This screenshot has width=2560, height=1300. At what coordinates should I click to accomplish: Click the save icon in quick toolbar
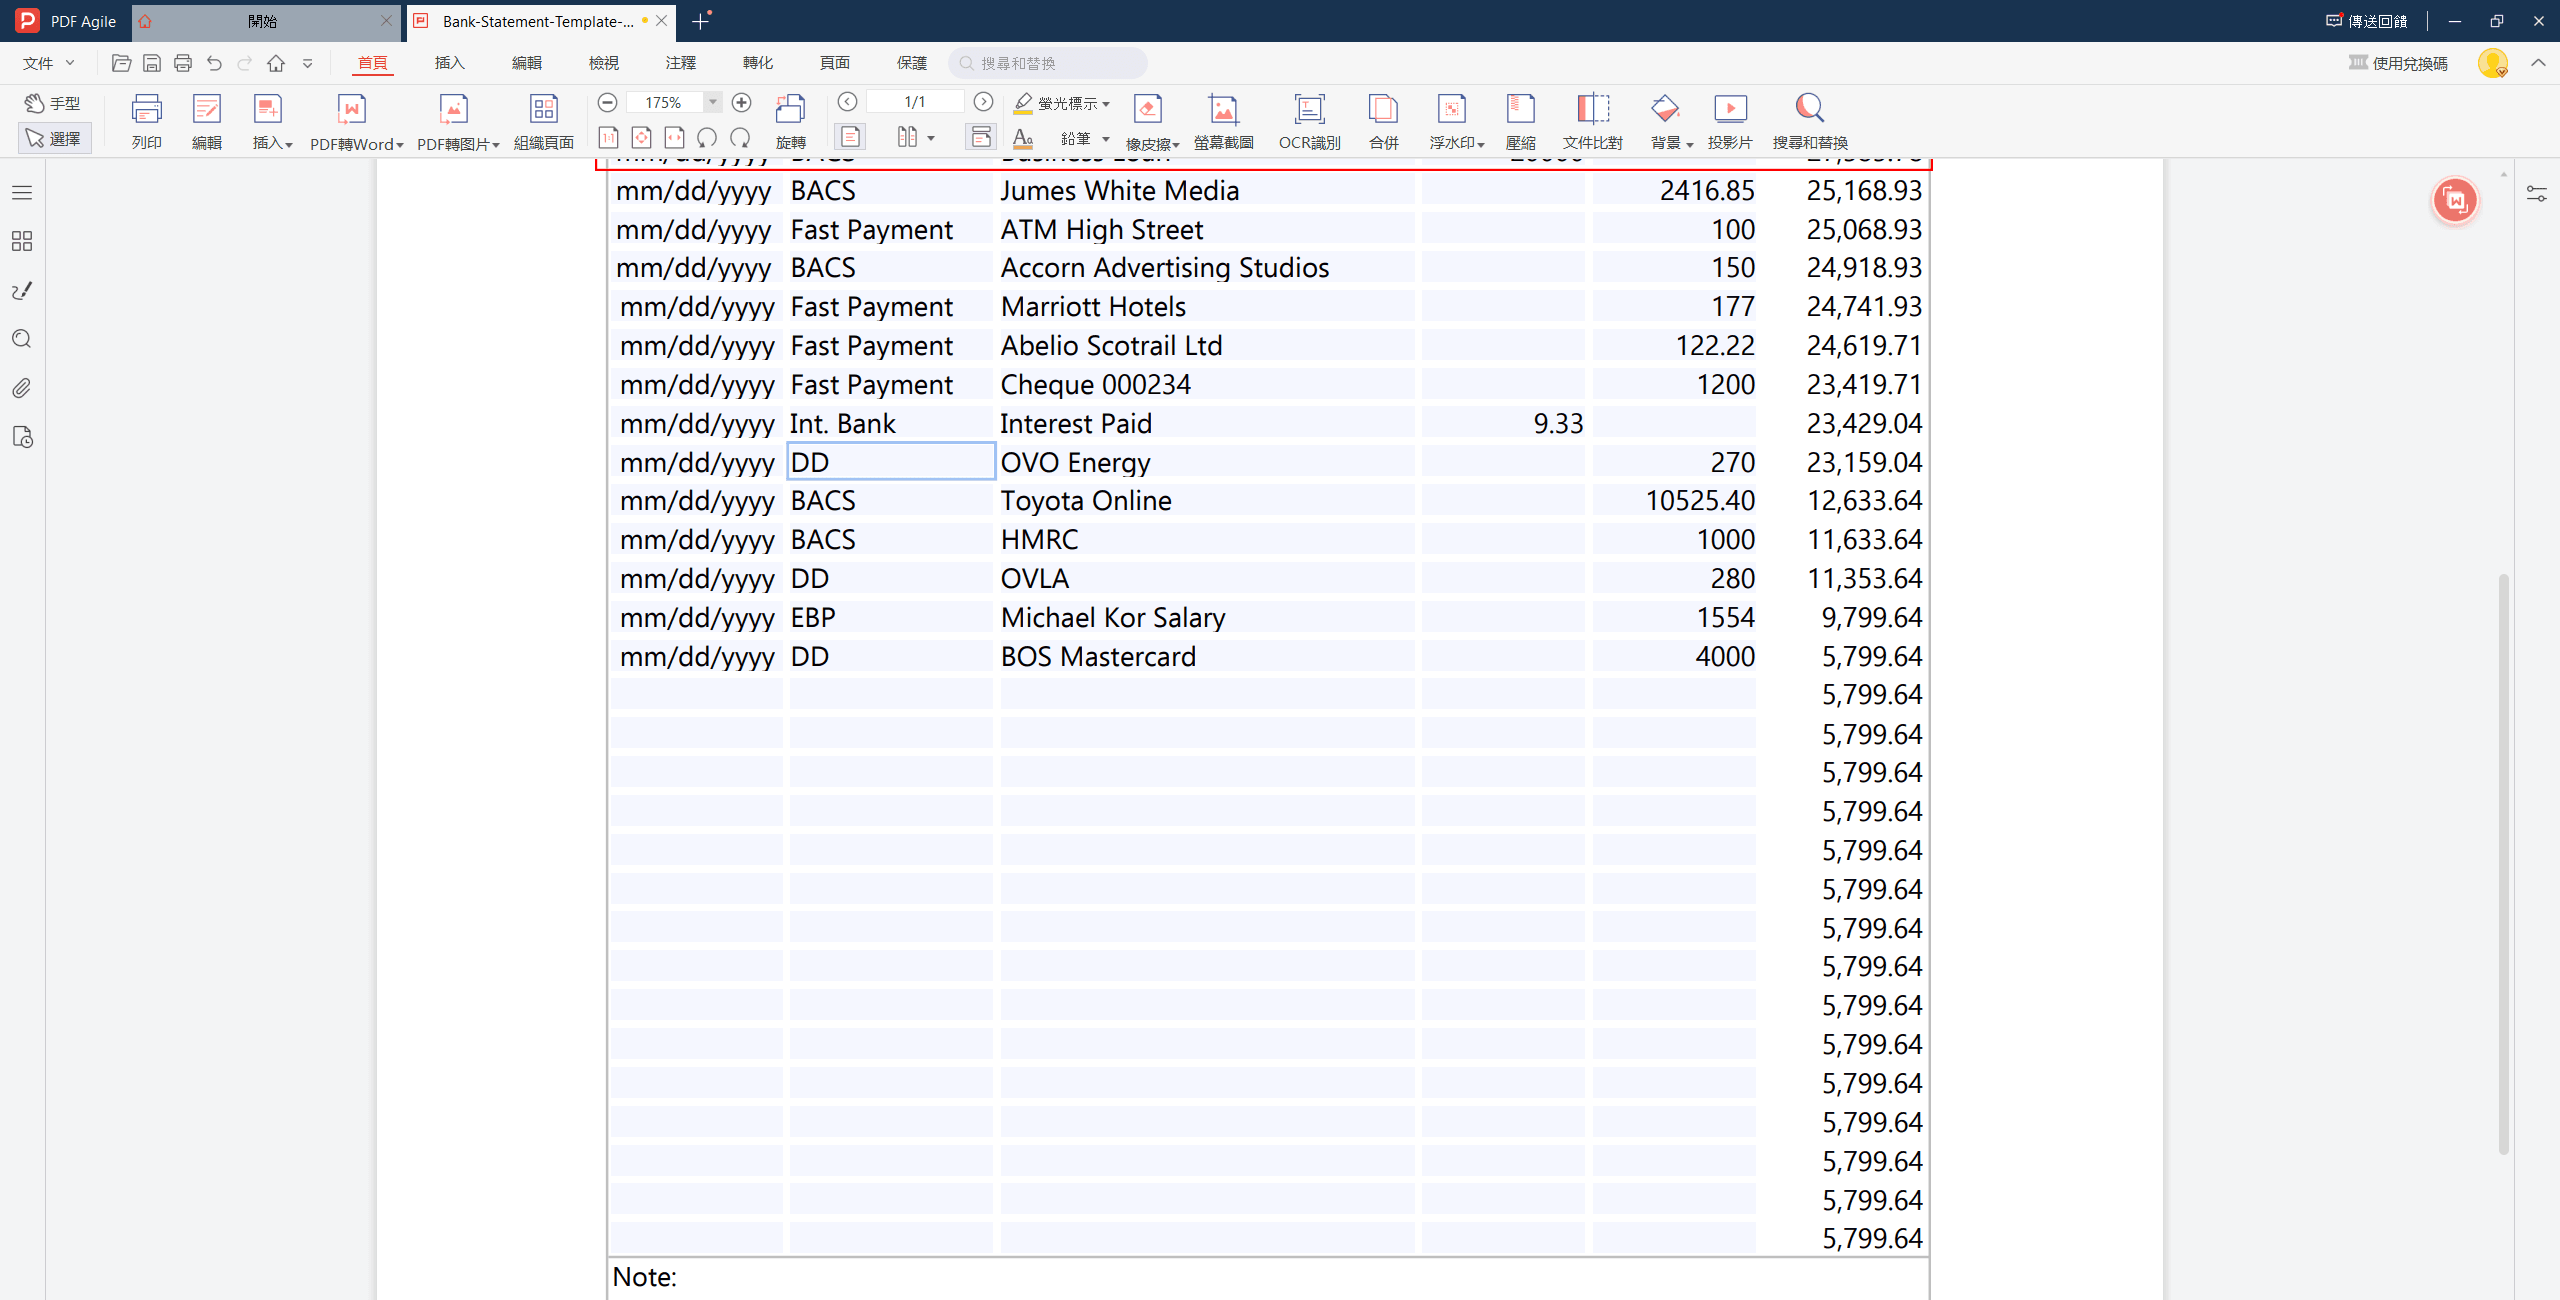[x=152, y=63]
